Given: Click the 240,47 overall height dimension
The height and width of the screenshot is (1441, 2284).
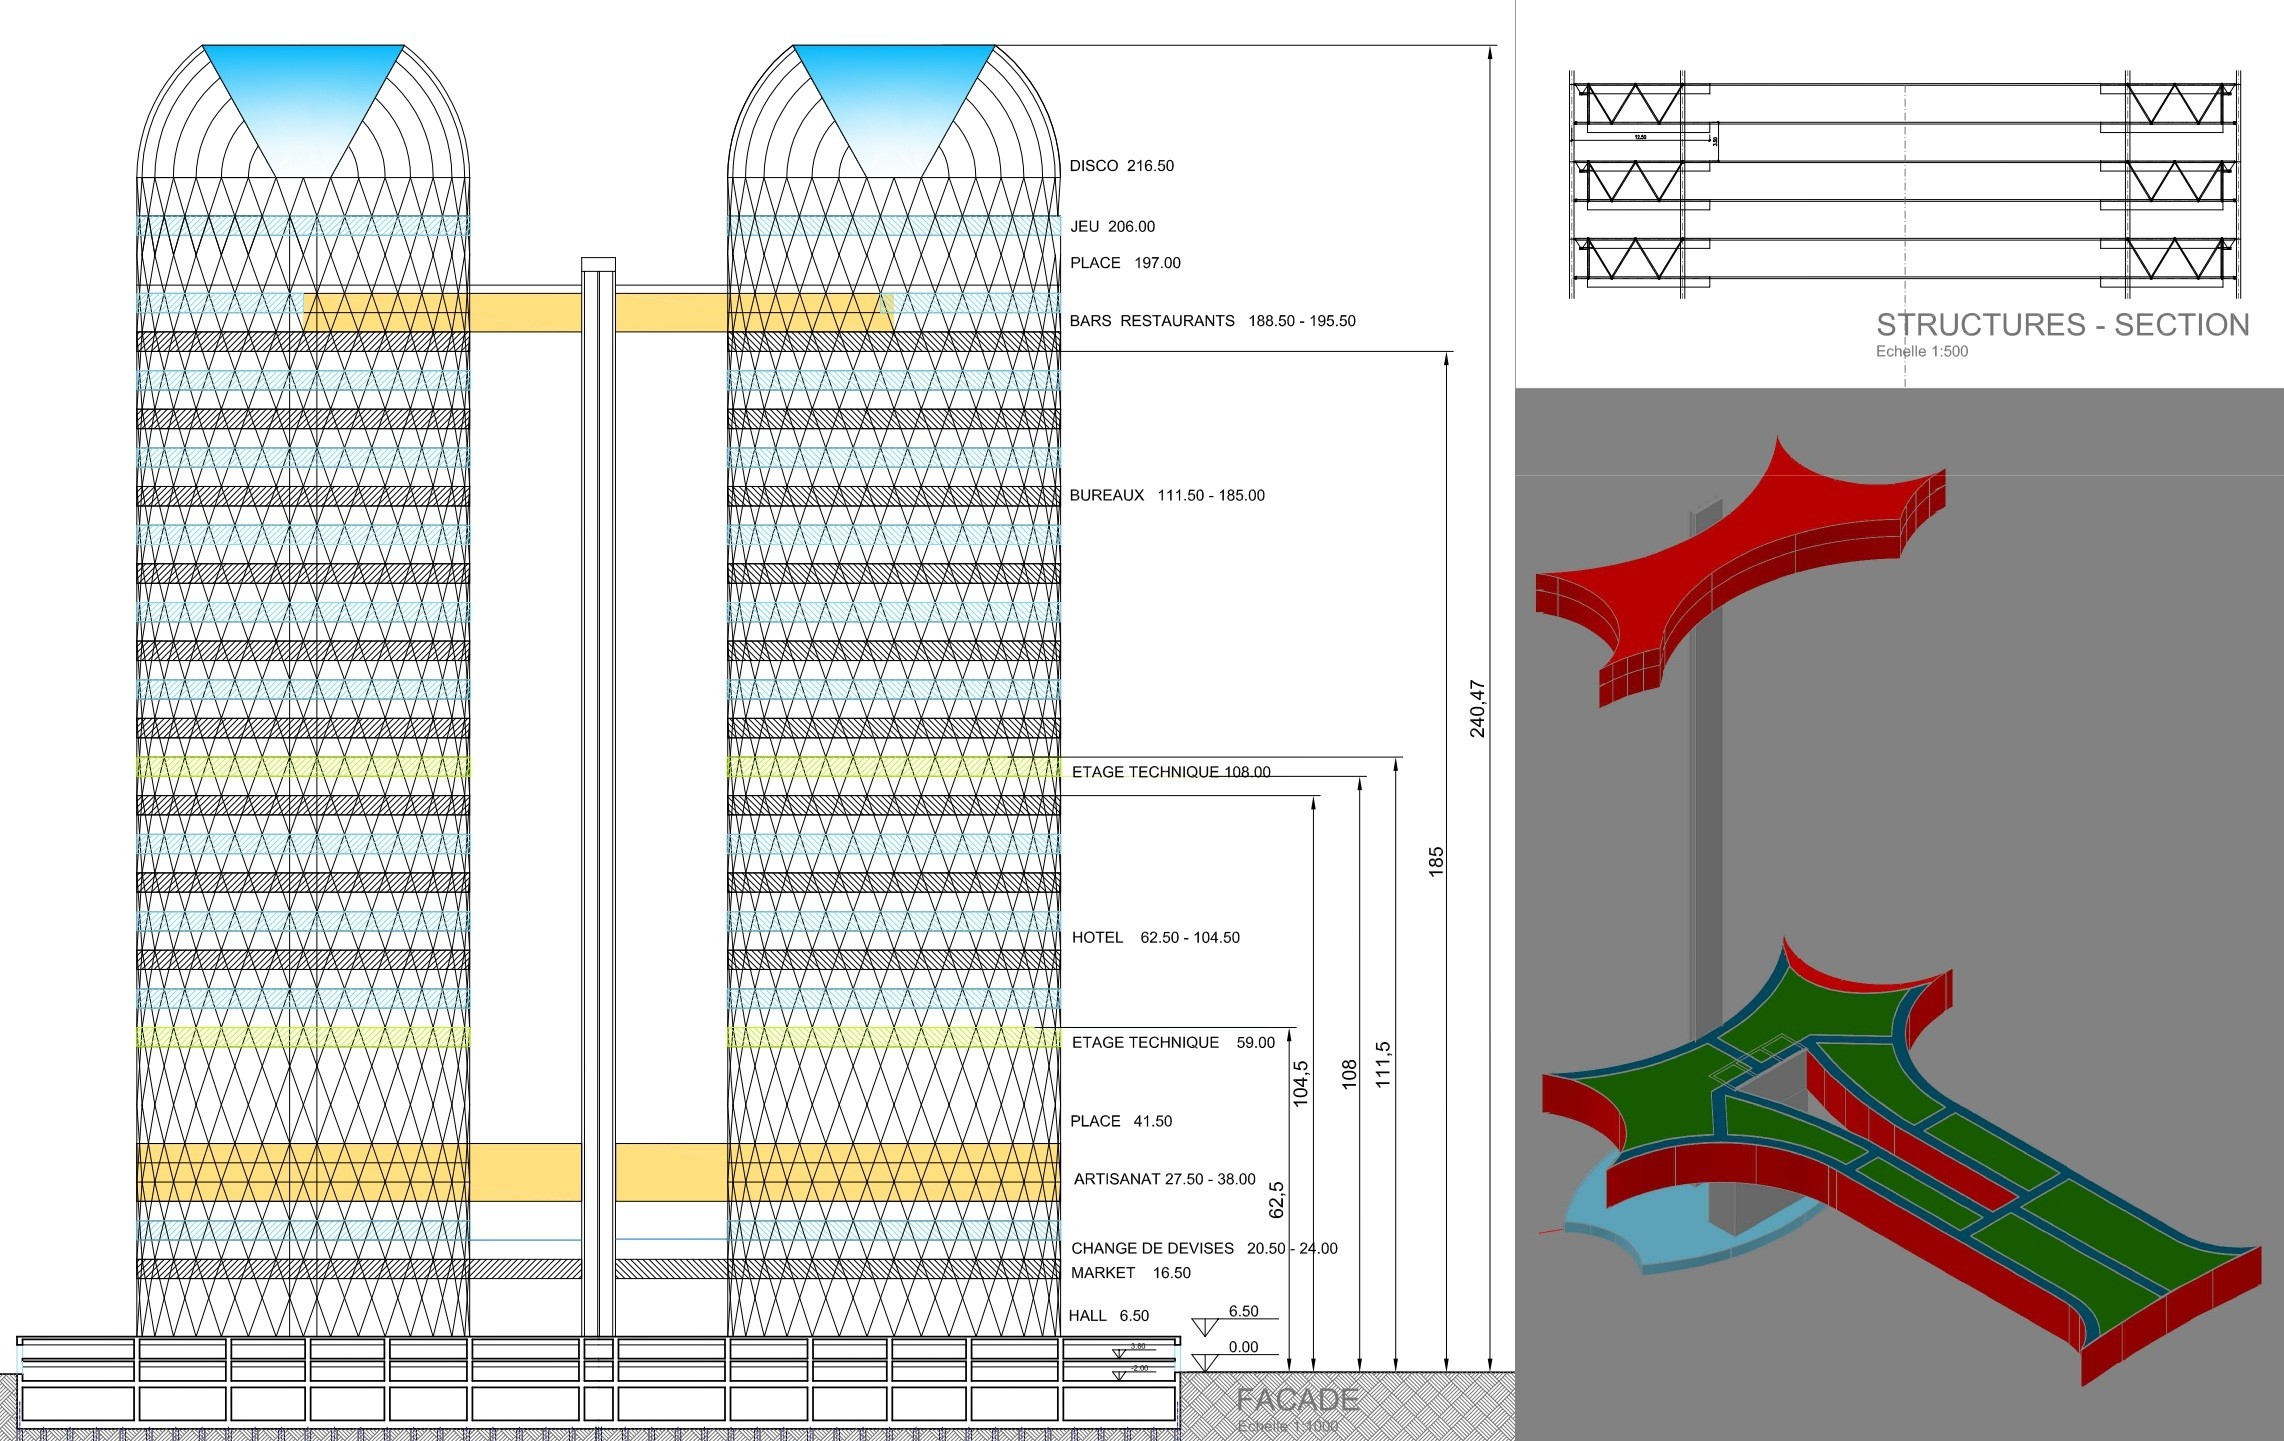Looking at the screenshot, I should coord(1477,709).
